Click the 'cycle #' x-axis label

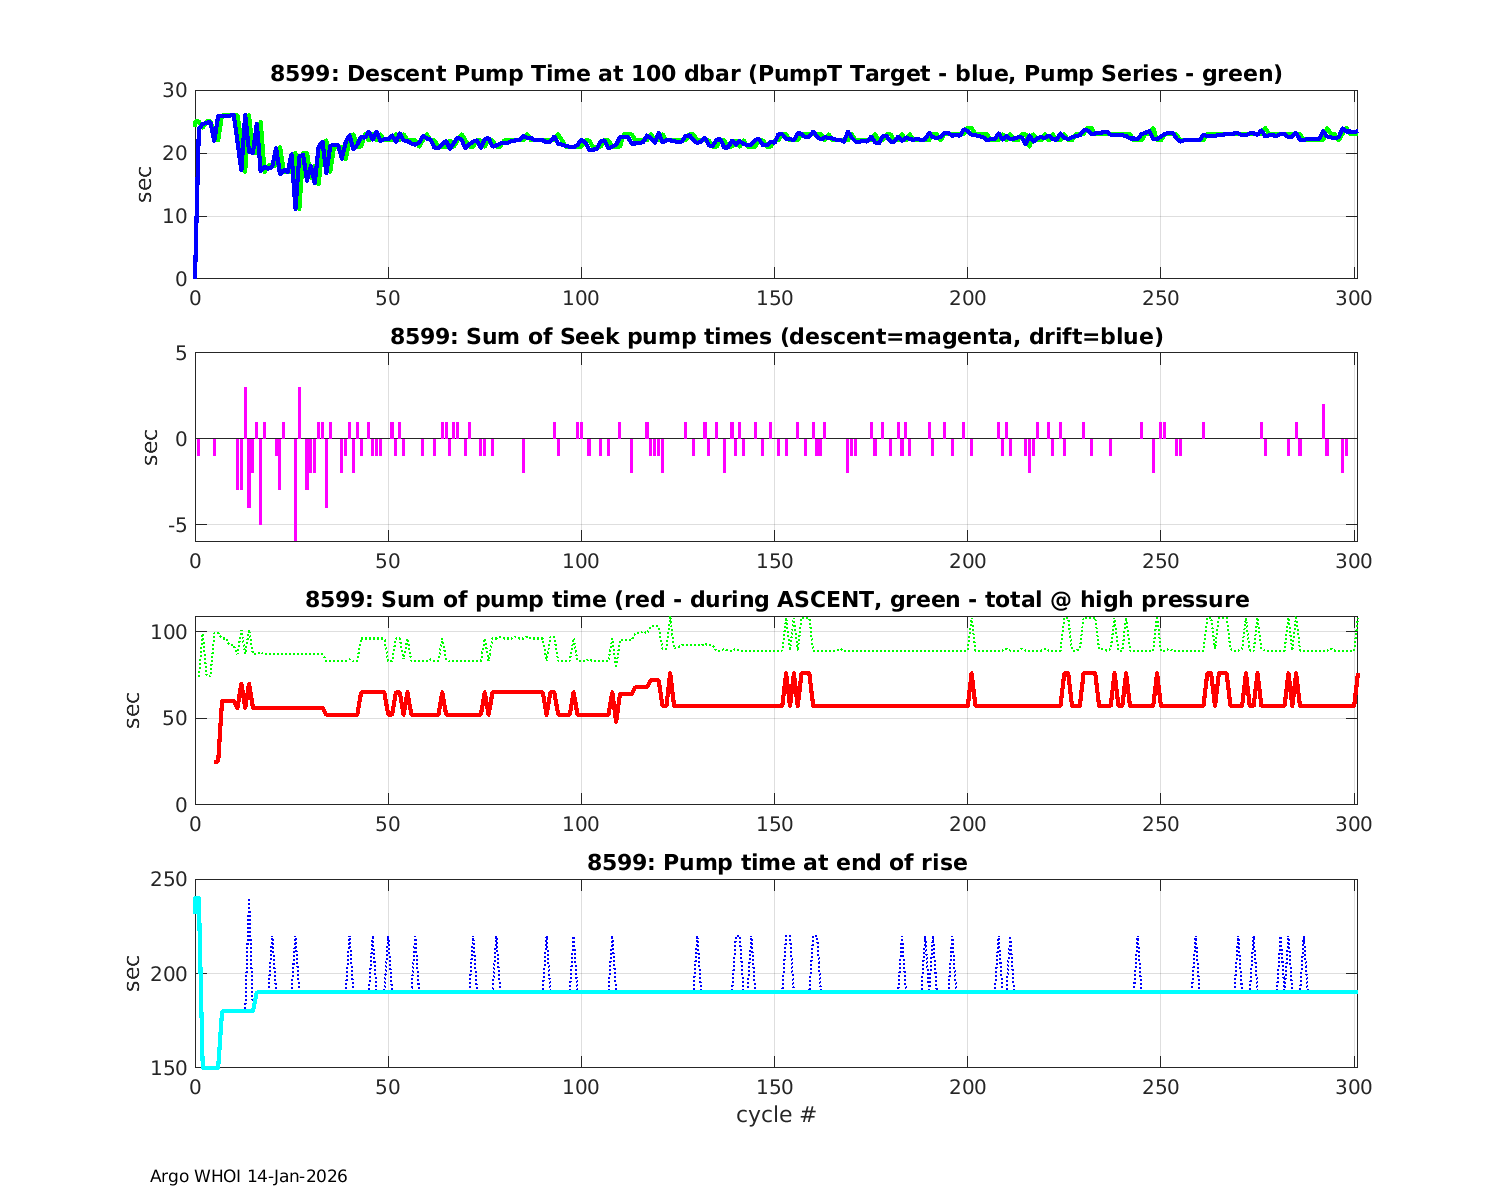click(776, 1114)
